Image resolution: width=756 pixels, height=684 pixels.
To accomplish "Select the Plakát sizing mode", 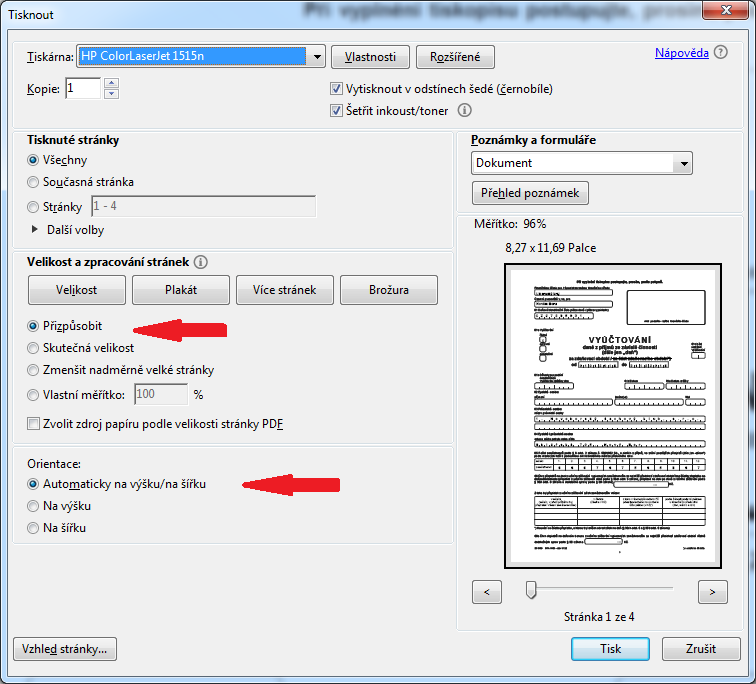I will [x=180, y=290].
